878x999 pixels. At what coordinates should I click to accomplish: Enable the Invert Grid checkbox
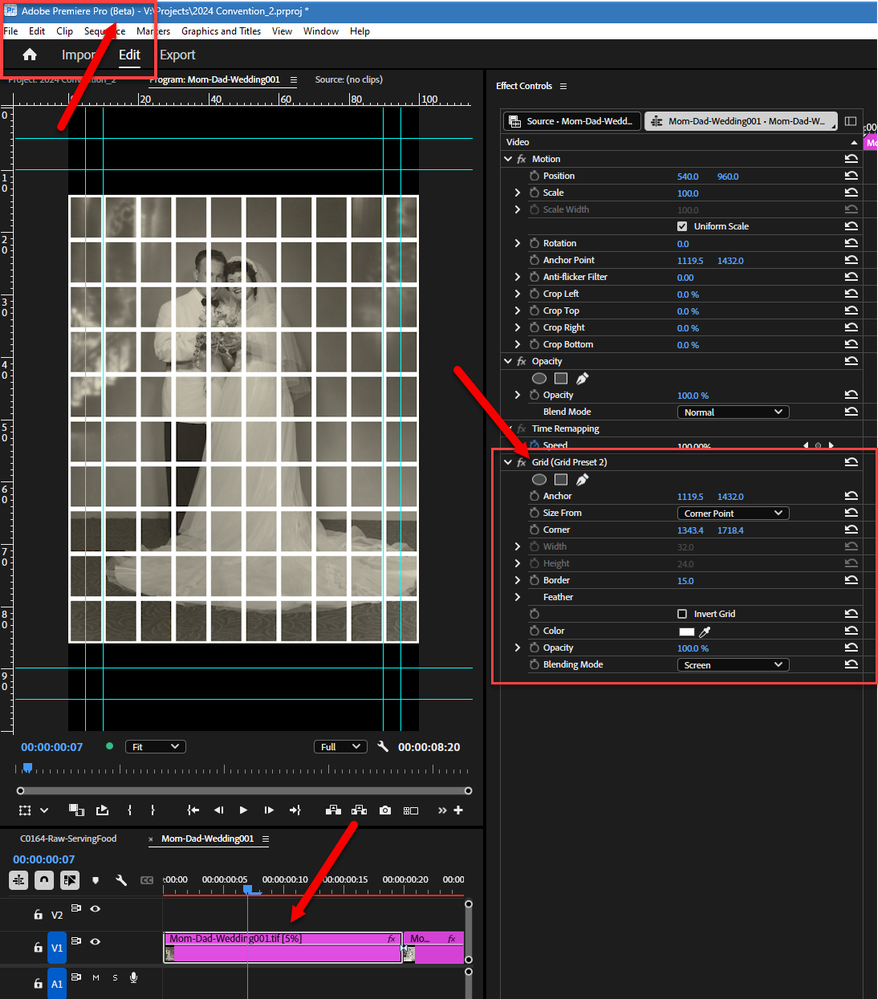point(682,614)
